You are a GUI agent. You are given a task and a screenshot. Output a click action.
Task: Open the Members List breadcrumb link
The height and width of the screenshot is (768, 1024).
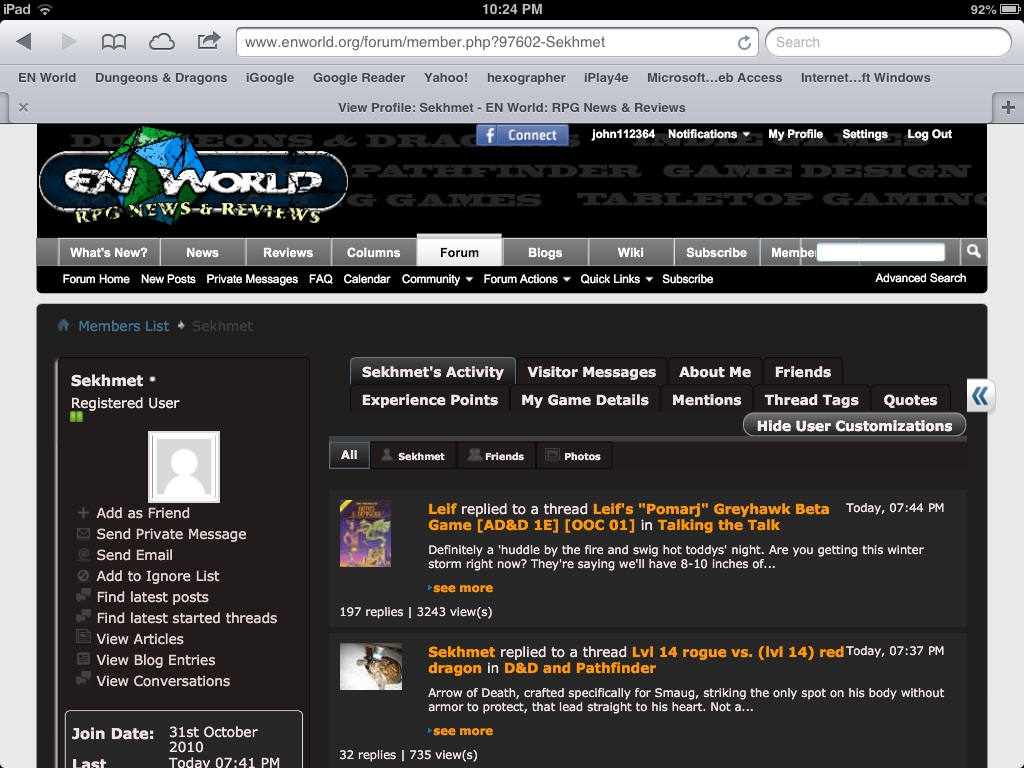[123, 326]
